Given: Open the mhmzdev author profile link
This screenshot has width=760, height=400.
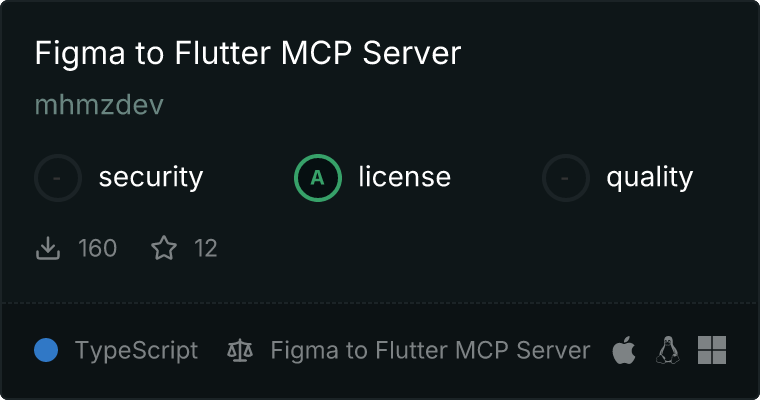Looking at the screenshot, I should pos(99,105).
